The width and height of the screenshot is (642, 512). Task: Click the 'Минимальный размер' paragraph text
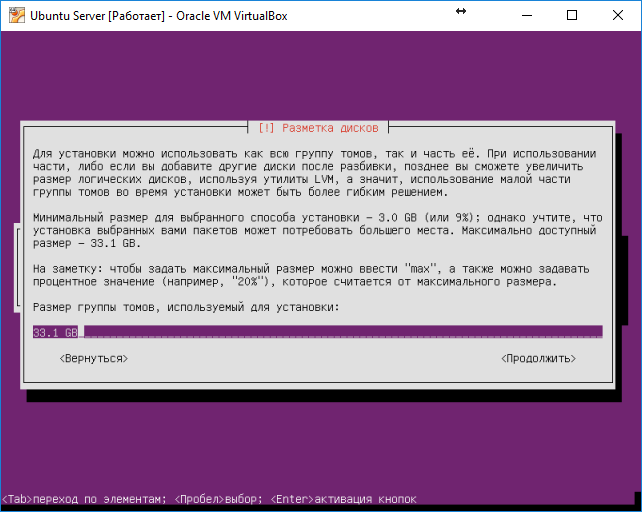(x=317, y=231)
